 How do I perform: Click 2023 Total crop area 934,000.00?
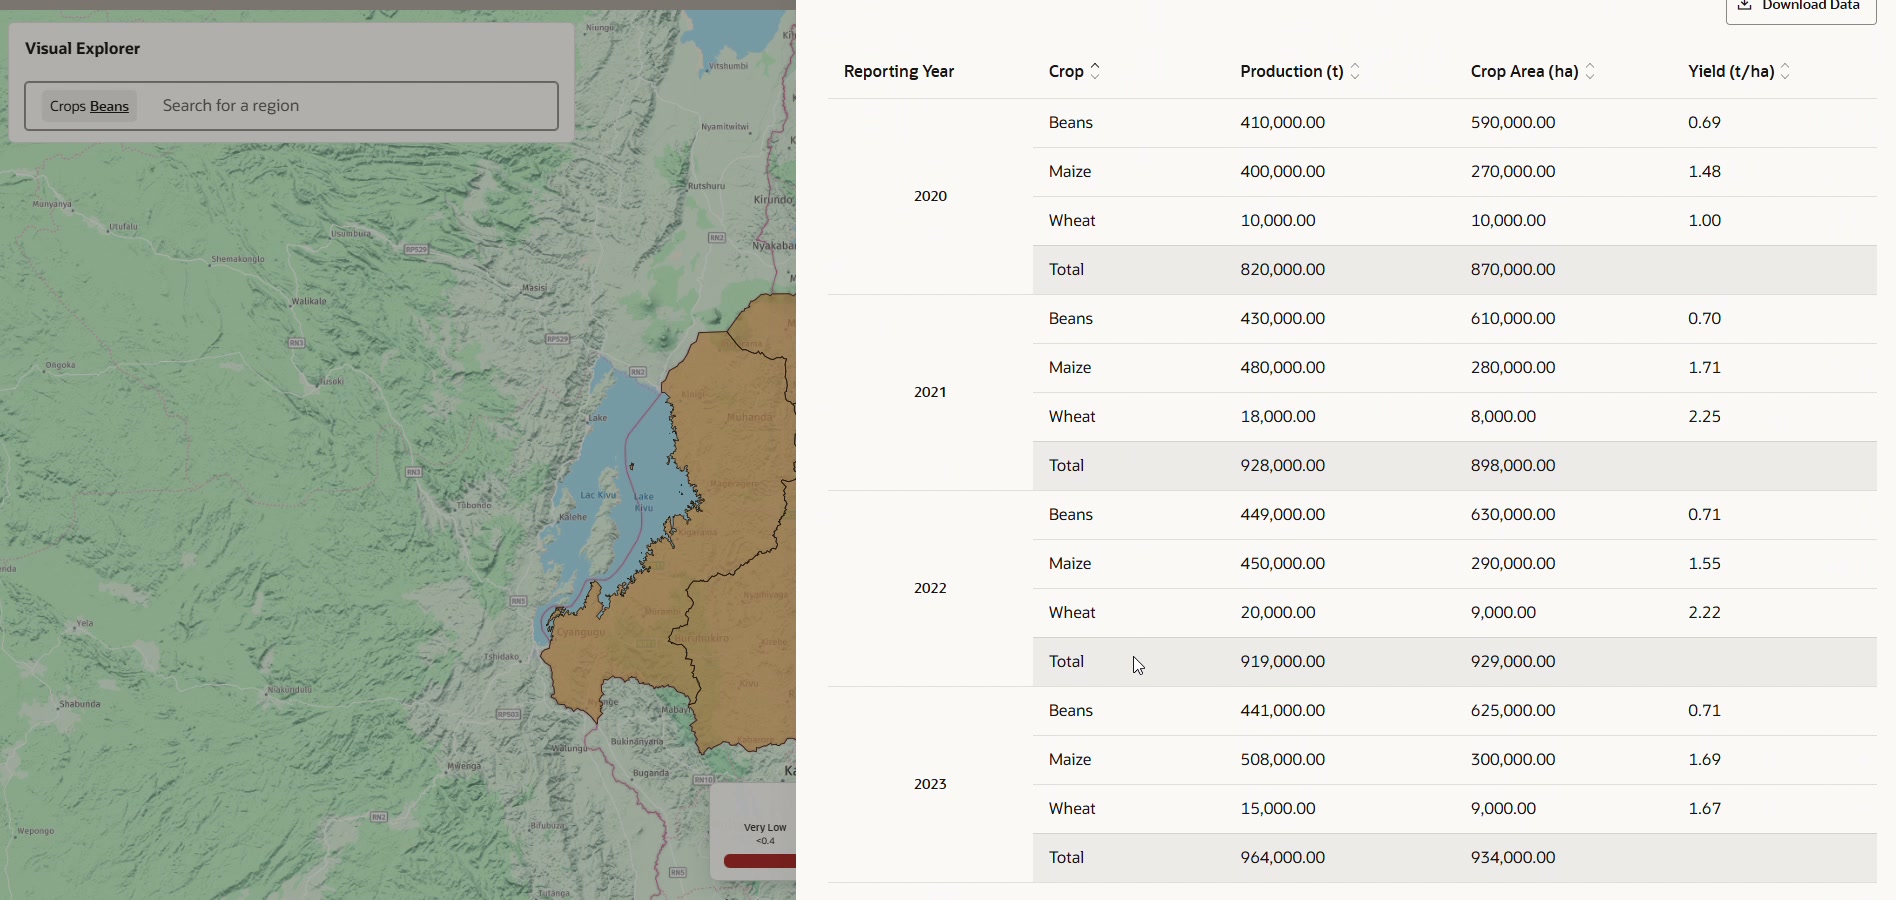point(1513,858)
